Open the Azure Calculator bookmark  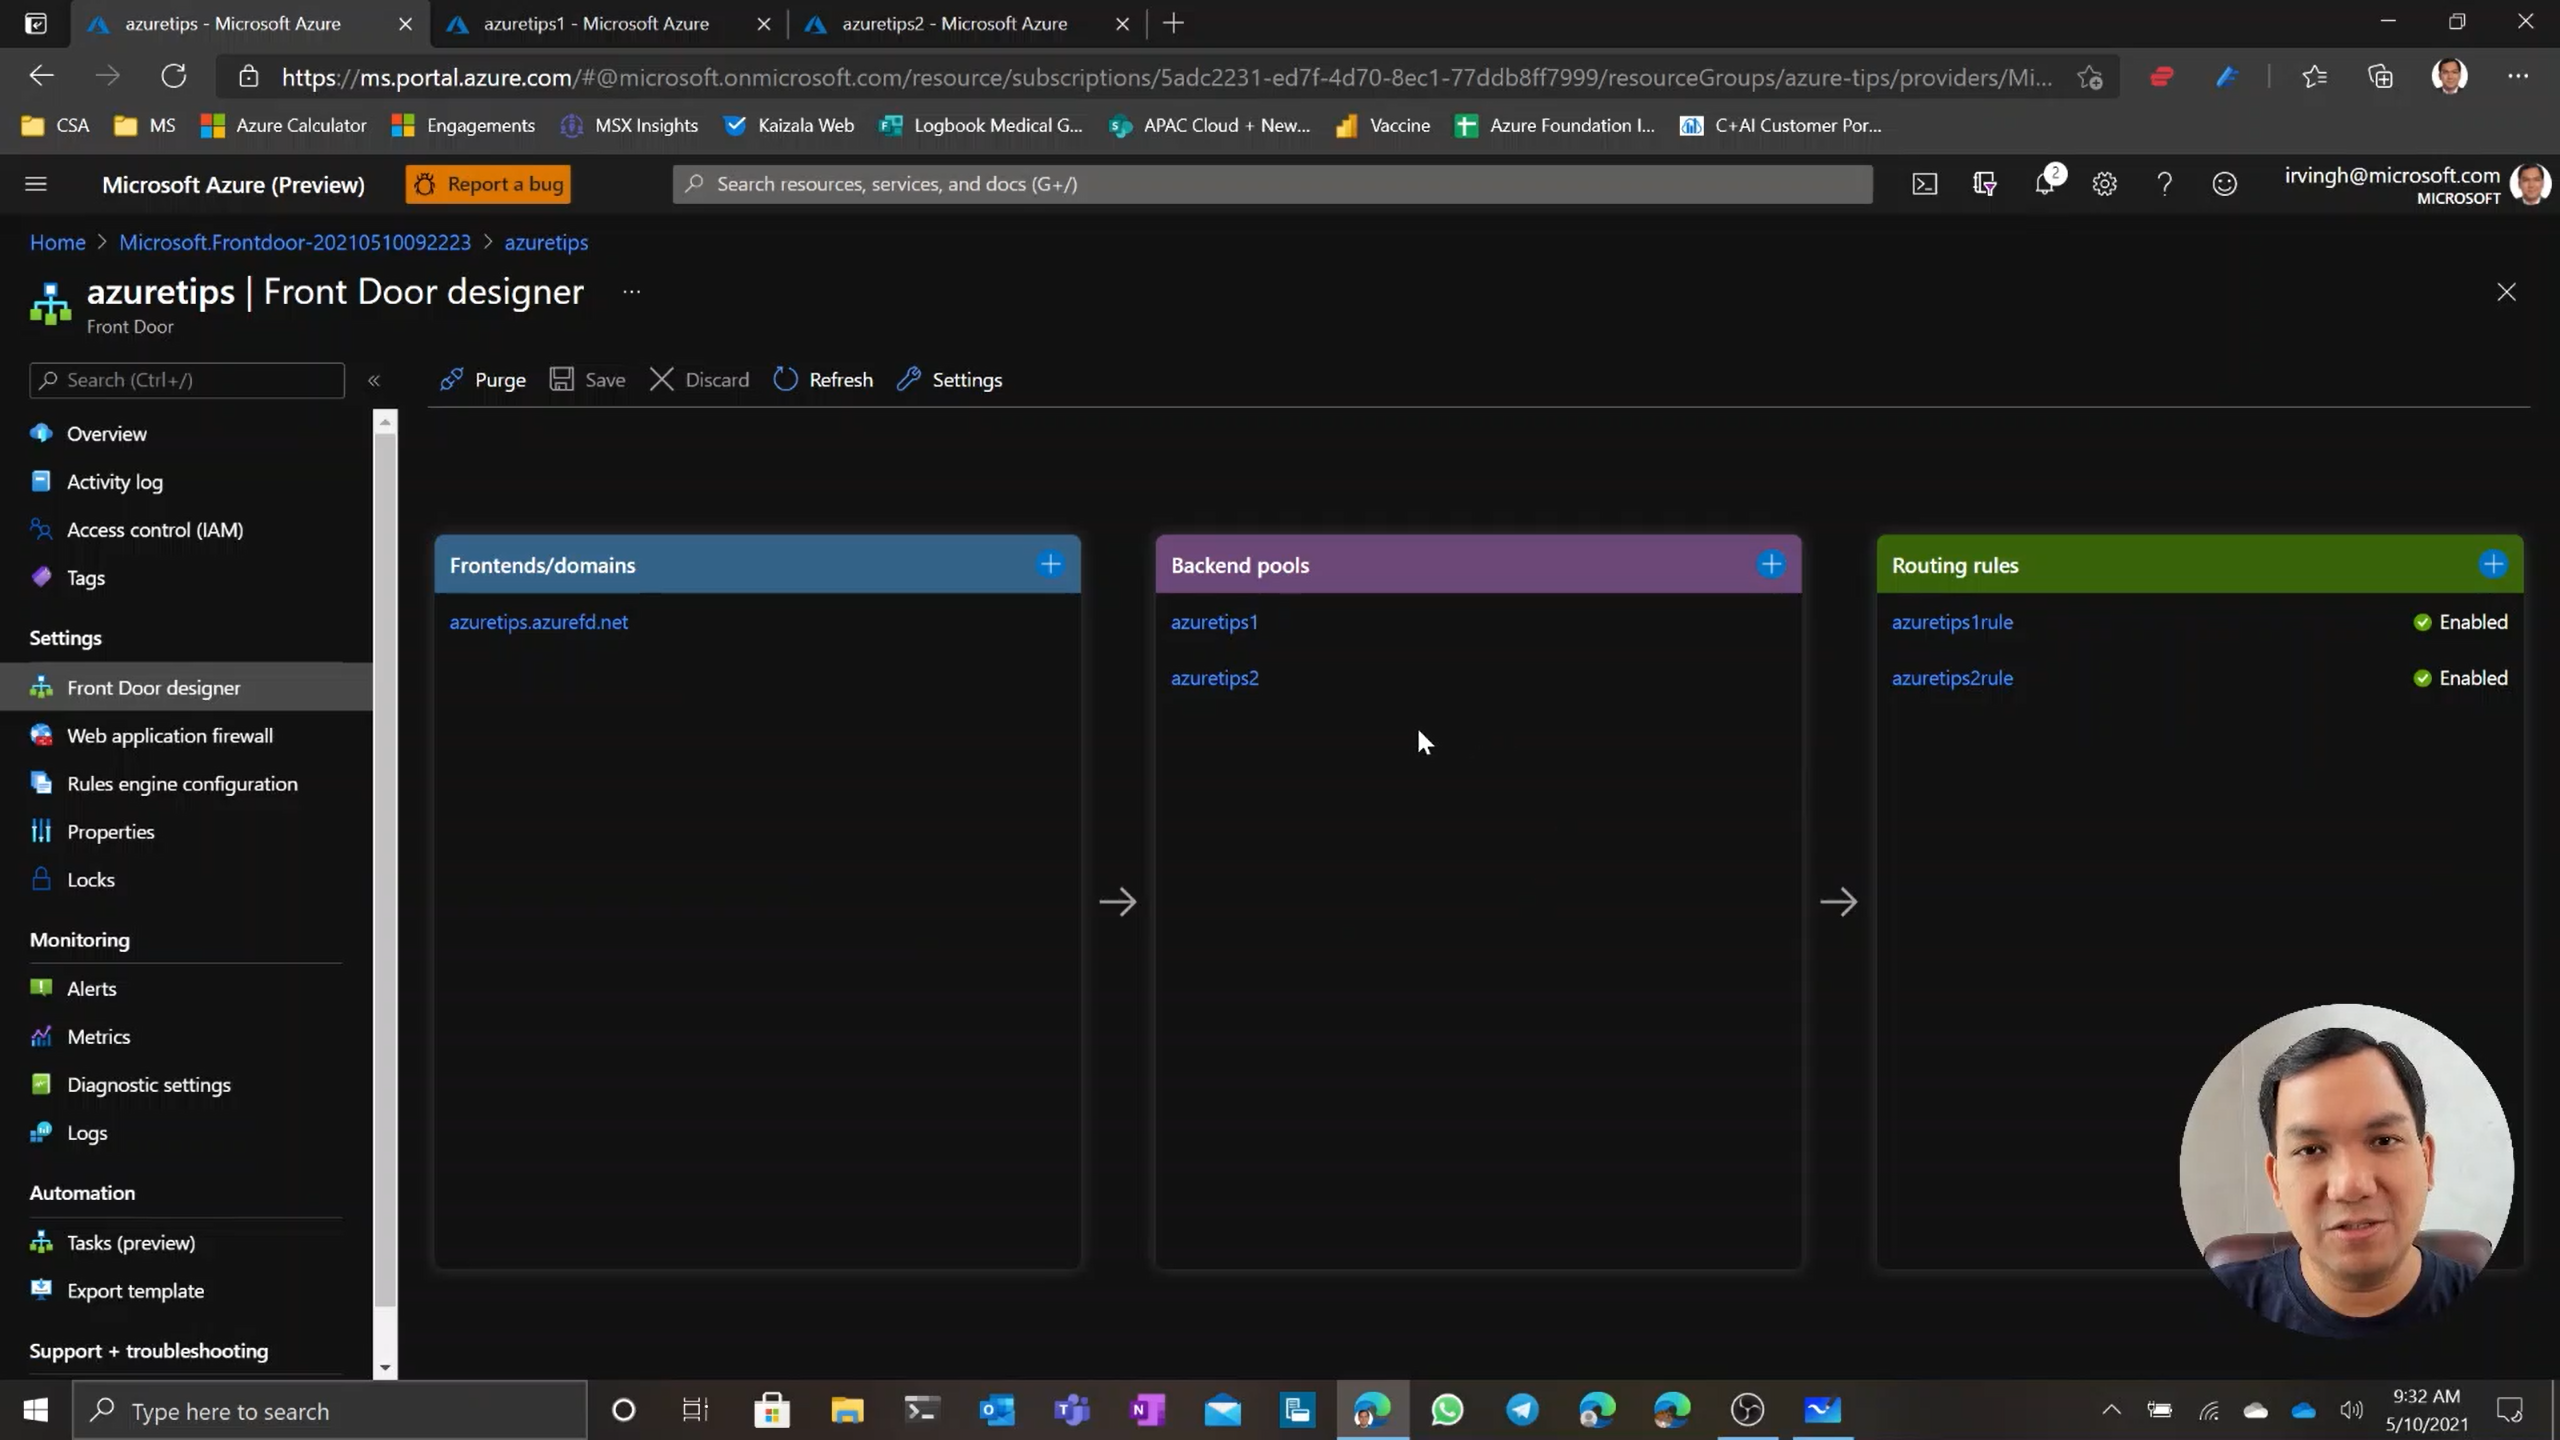click(284, 125)
